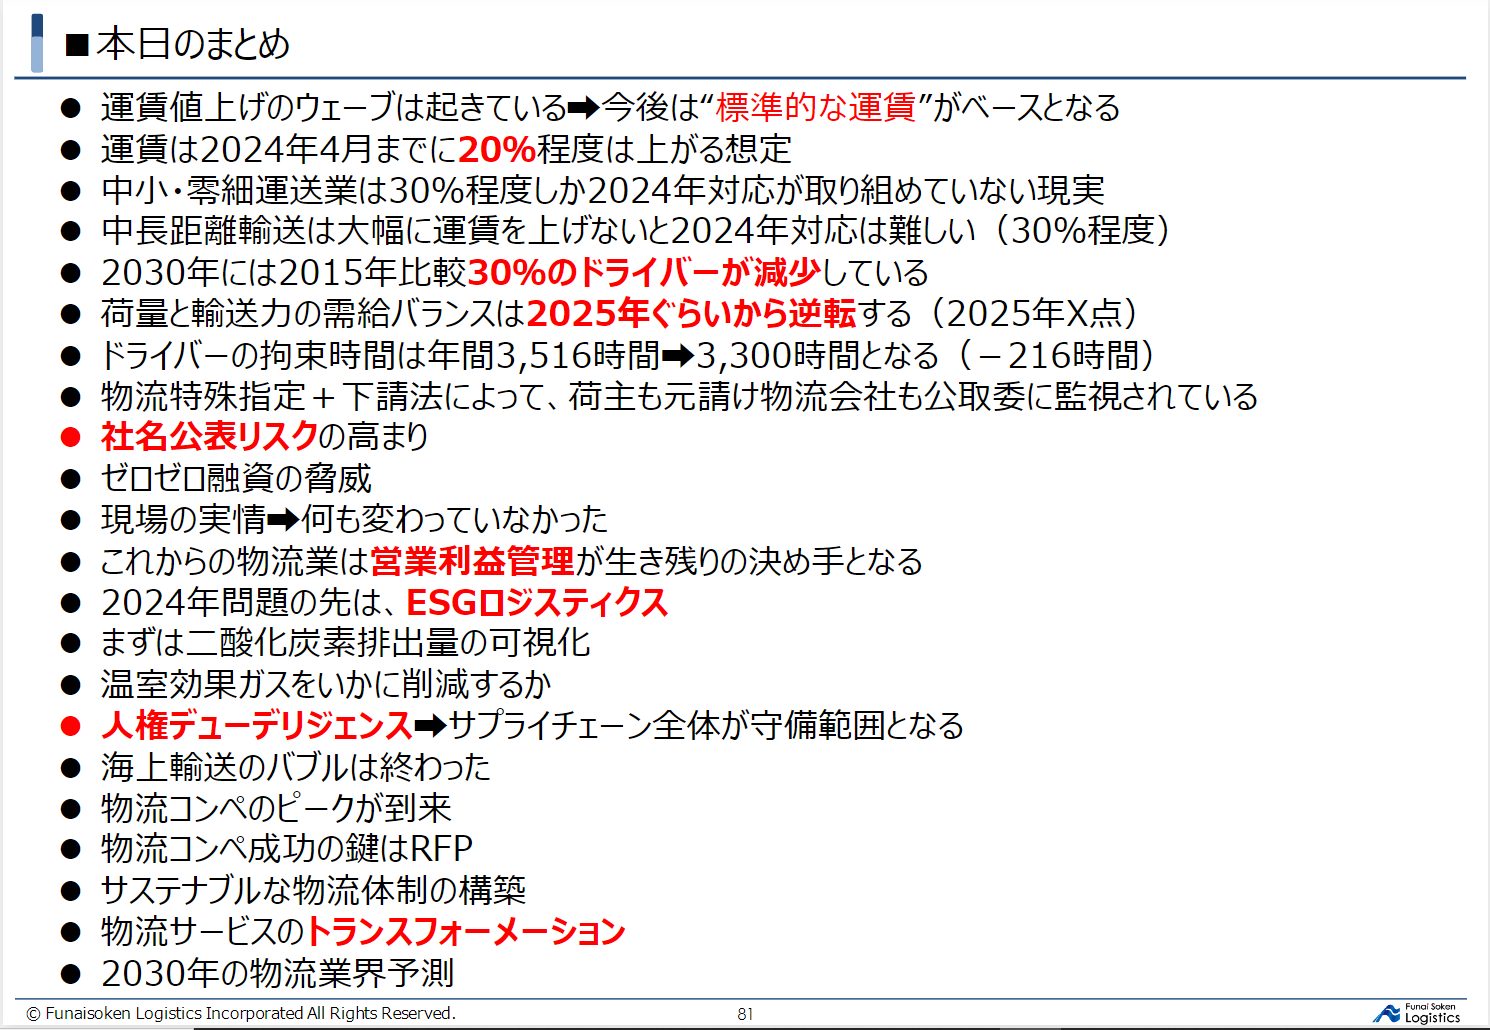Click the arrow after 現場の実情
The height and width of the screenshot is (1030, 1490).
coord(283,520)
